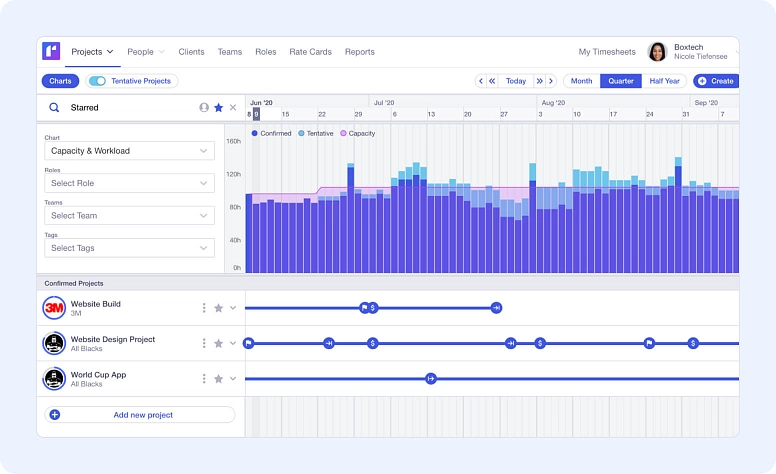Open the Capacity & Workload chart dropdown

130,151
